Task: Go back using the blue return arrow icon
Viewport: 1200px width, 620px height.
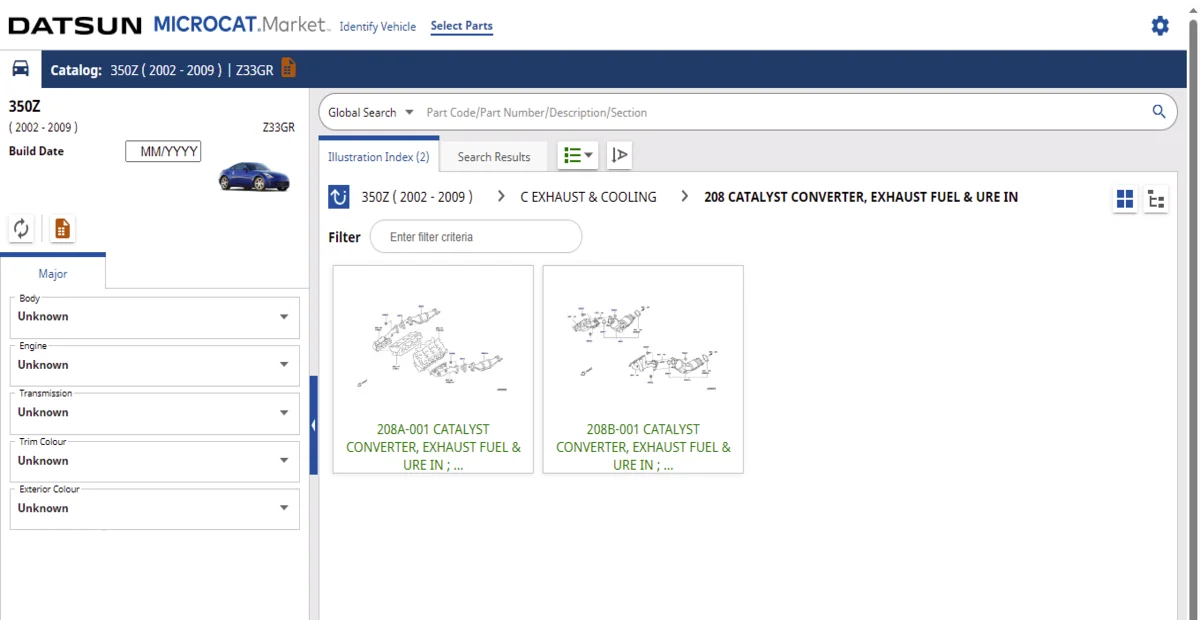Action: pos(339,197)
